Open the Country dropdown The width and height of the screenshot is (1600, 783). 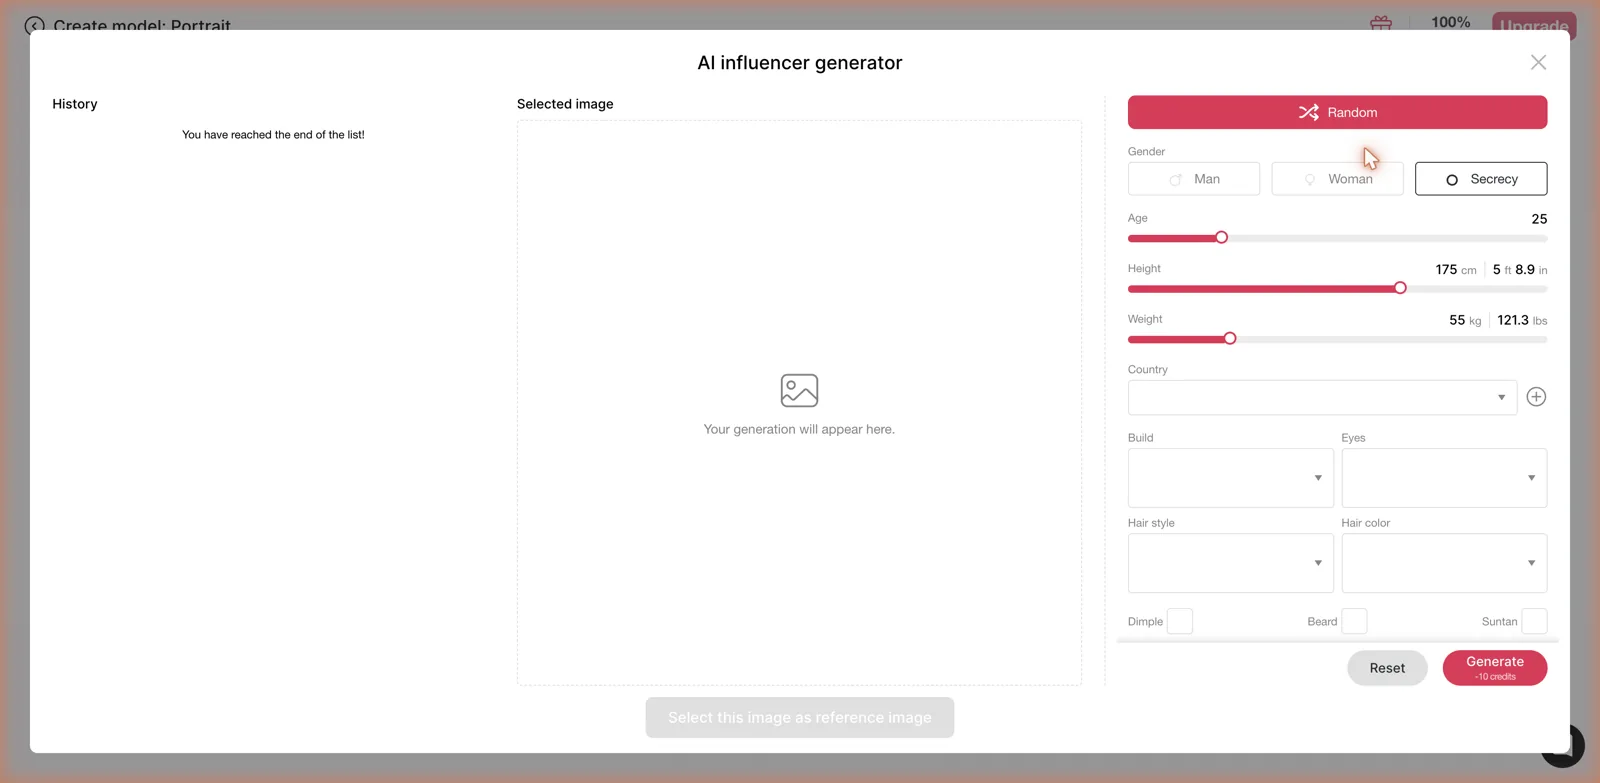coord(1322,397)
